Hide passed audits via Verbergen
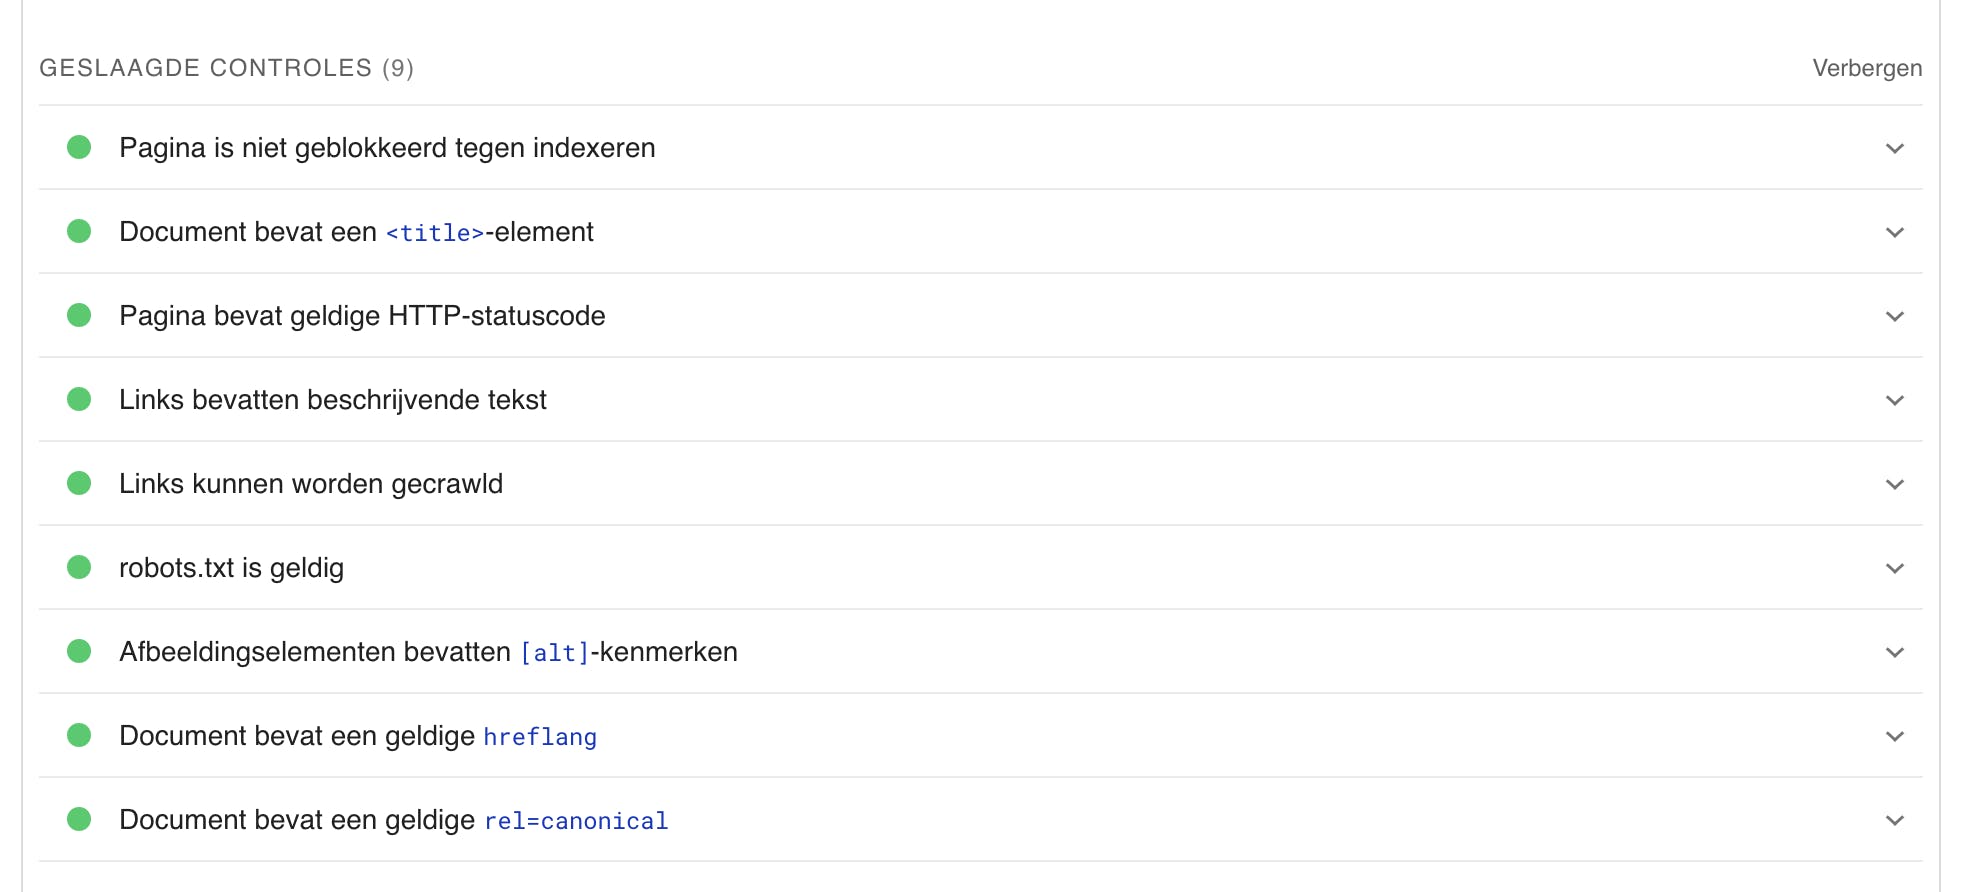The height and width of the screenshot is (892, 1966). pos(1866,68)
